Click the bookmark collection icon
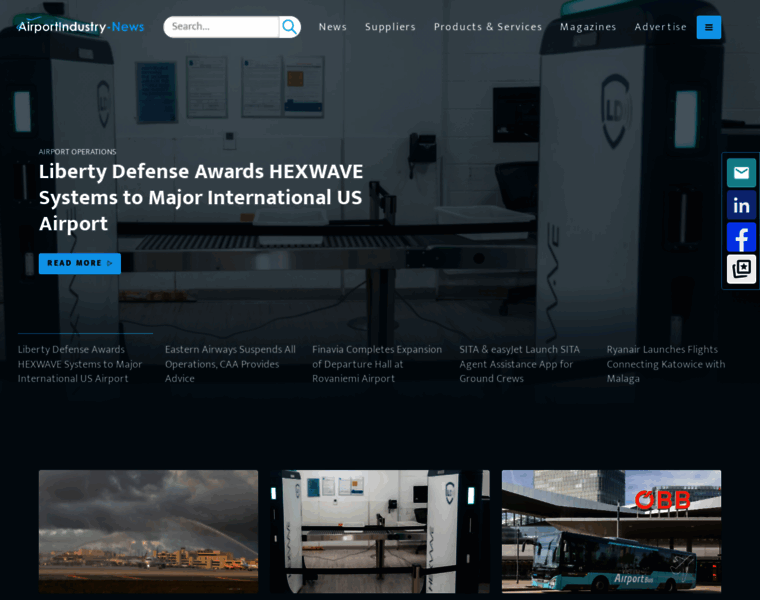 741,269
